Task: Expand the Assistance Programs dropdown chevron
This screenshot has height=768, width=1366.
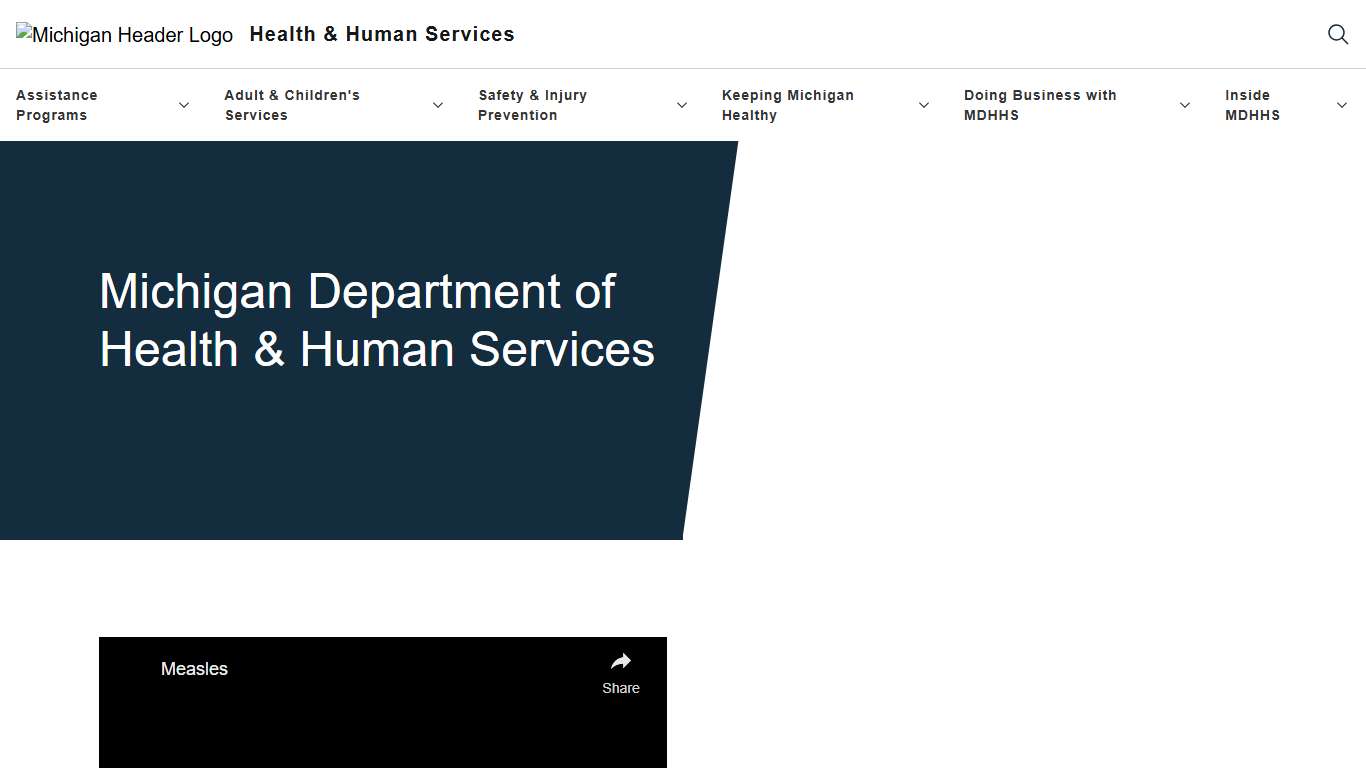Action: pos(184,104)
